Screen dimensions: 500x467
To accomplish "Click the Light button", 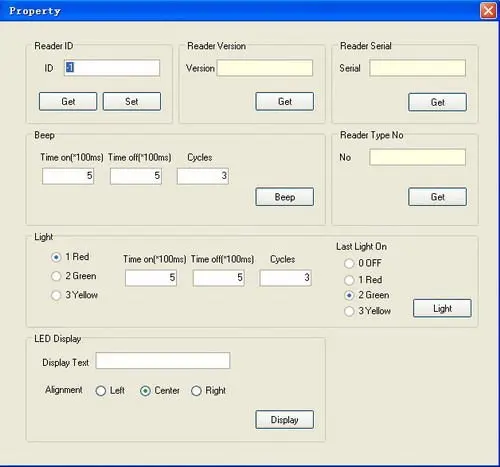I will pos(442,308).
